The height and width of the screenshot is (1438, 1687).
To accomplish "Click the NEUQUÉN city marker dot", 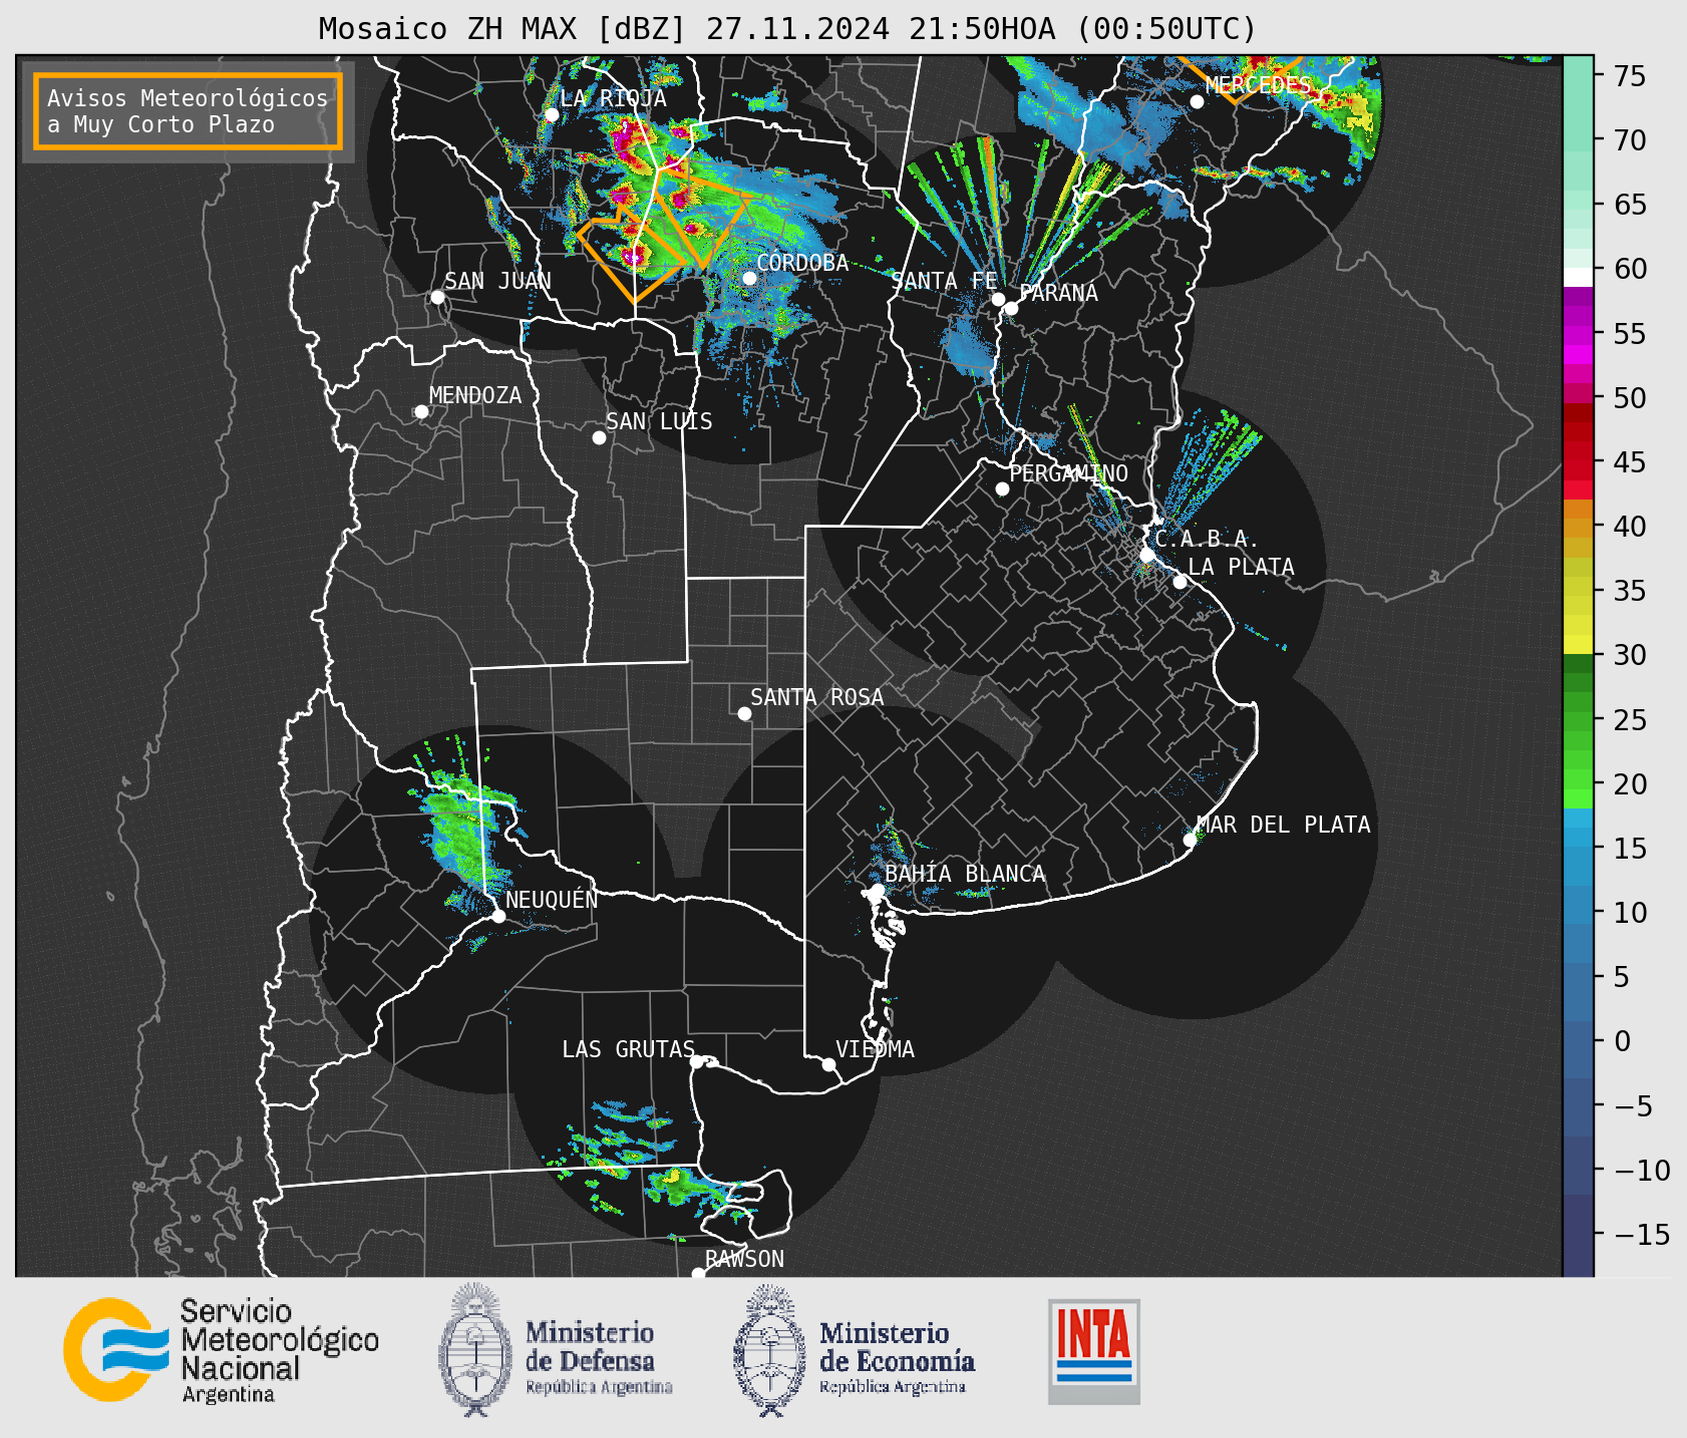I will click(498, 916).
